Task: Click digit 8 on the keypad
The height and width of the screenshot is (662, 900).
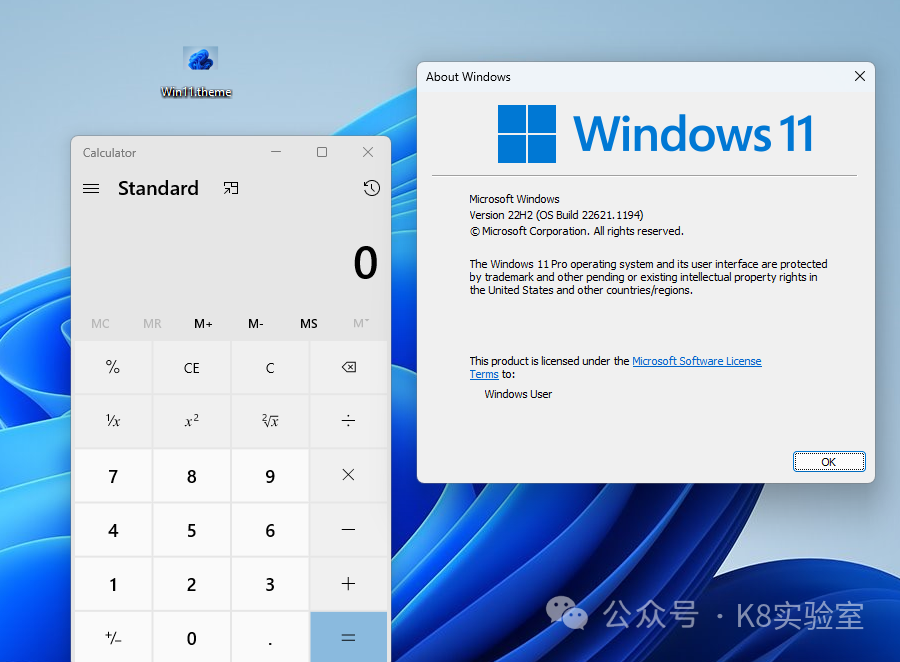Action: pos(192,475)
